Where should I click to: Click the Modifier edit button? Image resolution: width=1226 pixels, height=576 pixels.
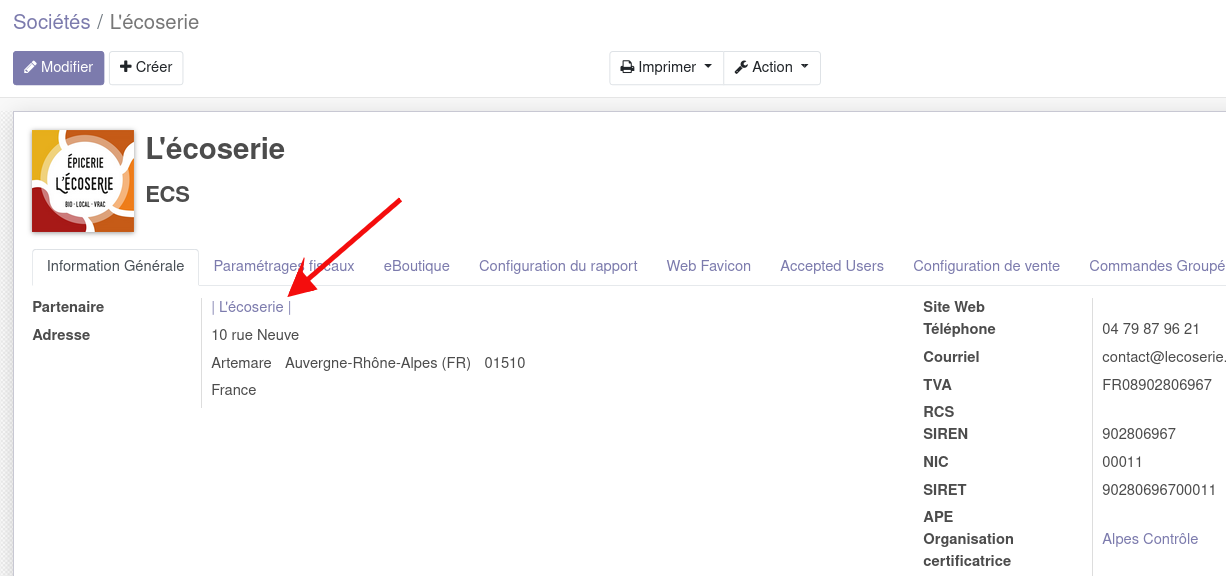[x=58, y=67]
